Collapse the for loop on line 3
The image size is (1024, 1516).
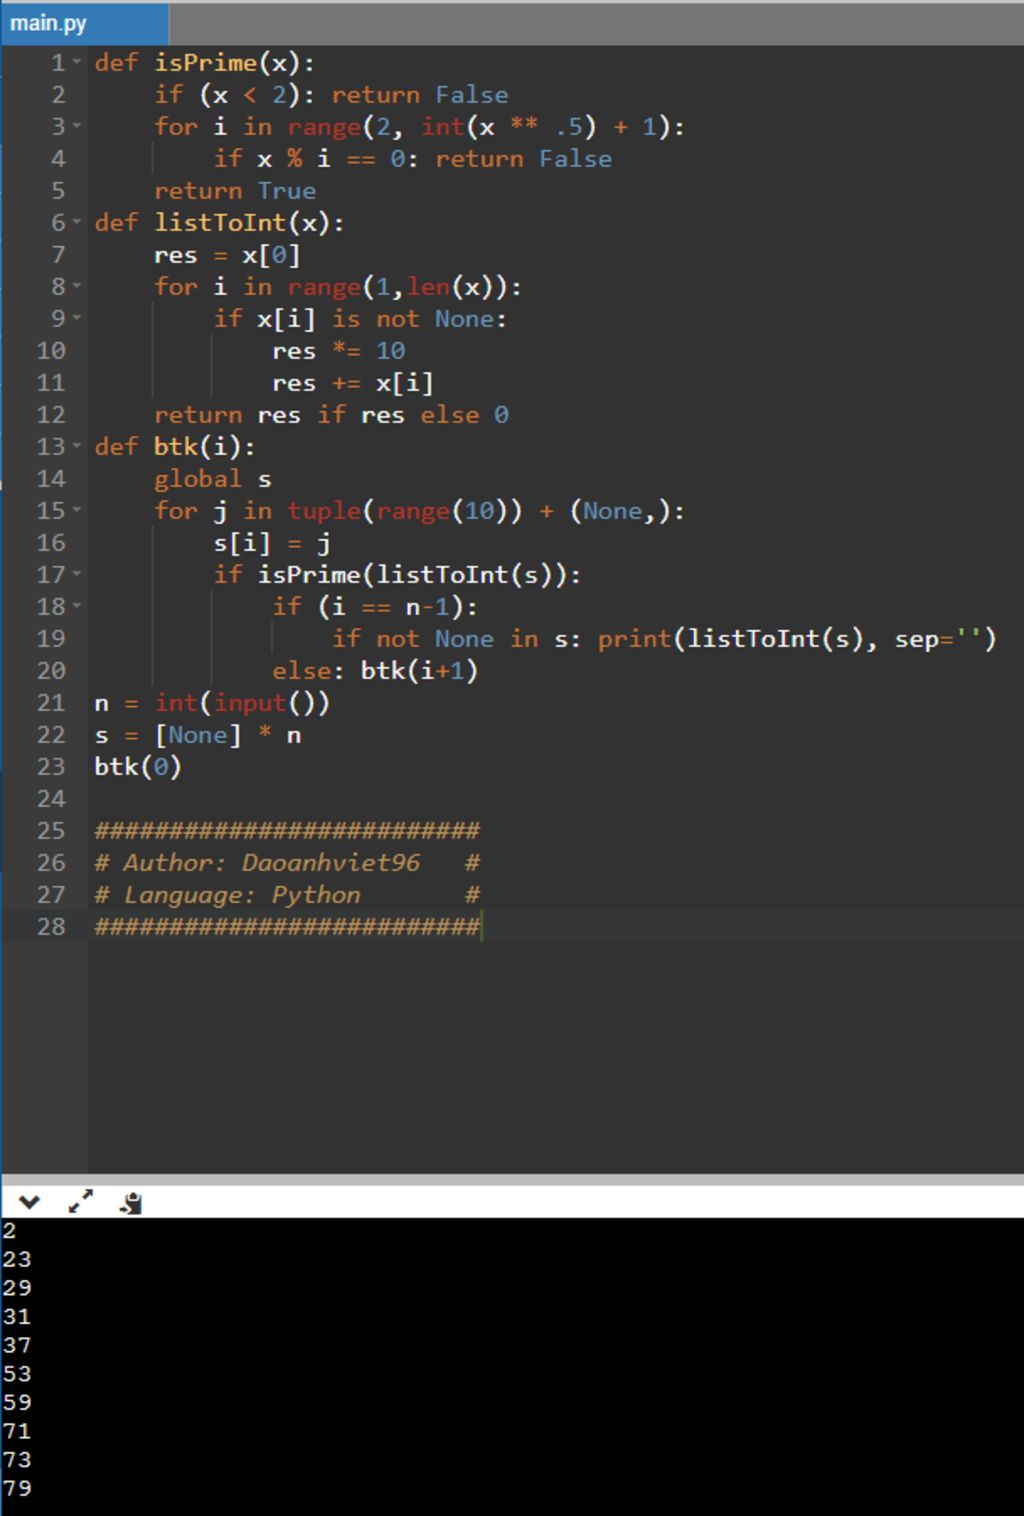point(77,127)
